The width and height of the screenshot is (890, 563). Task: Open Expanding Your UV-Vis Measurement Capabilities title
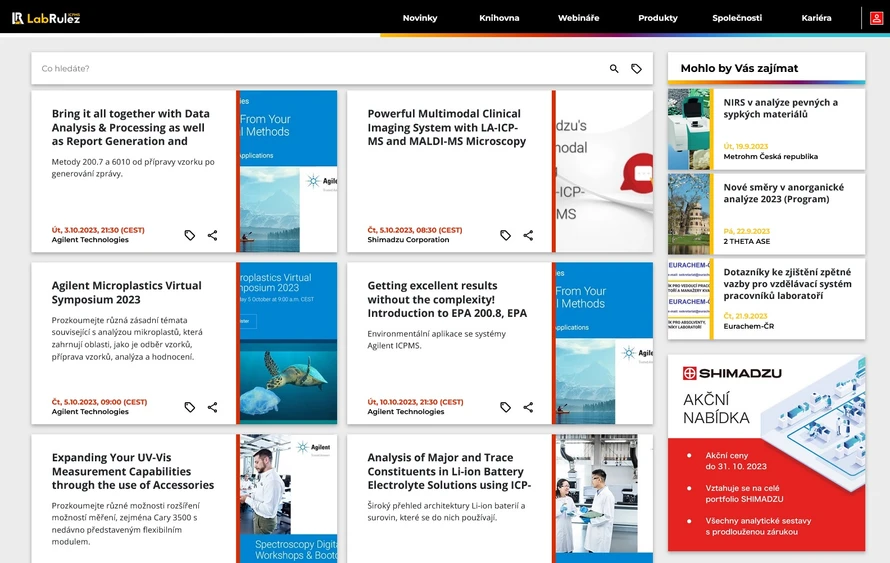click(x=133, y=471)
